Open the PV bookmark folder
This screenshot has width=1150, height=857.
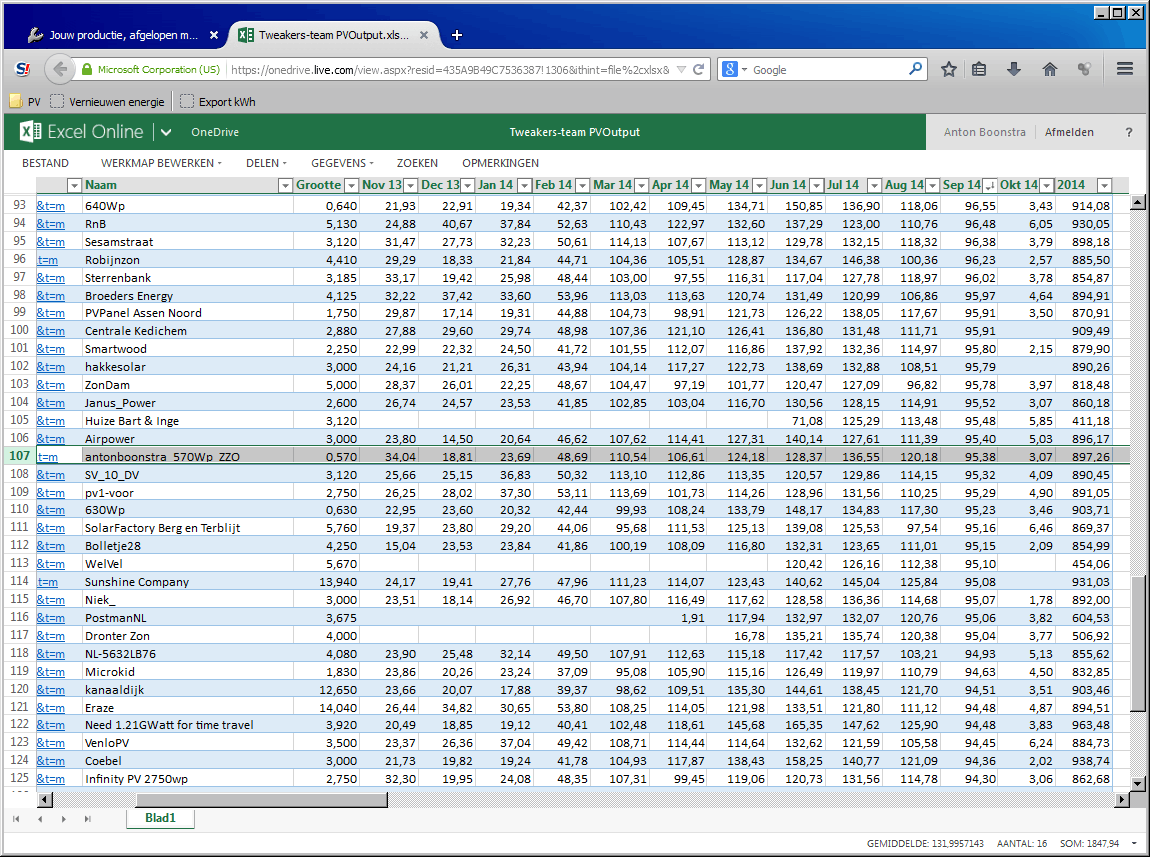26,102
